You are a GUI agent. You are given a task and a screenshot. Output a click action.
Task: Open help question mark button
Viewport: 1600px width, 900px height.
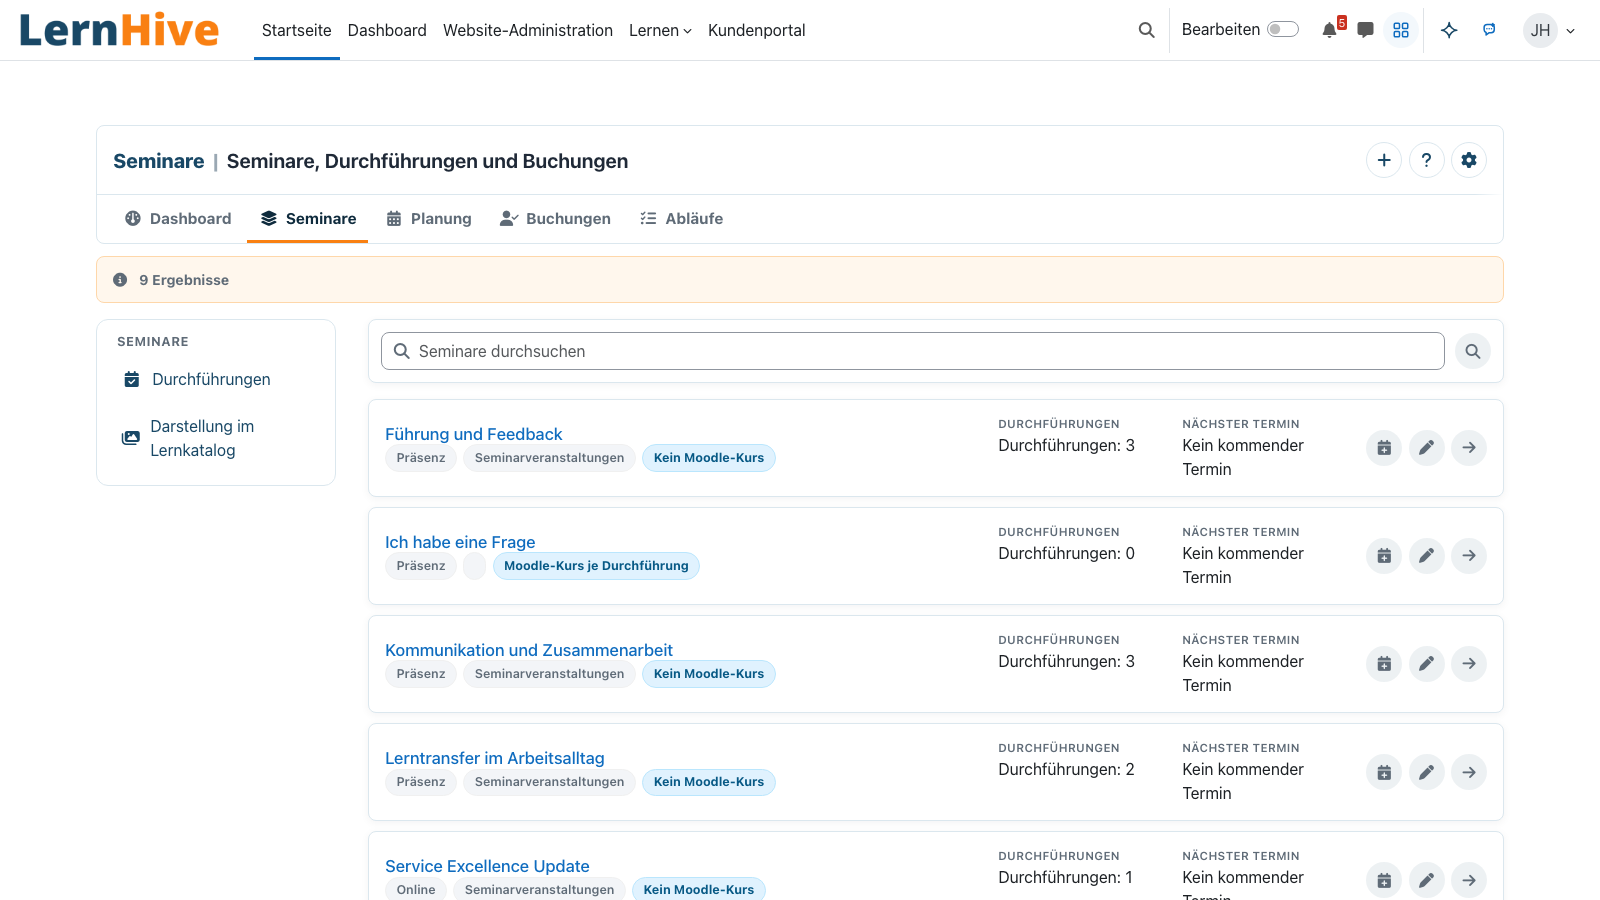(1427, 160)
